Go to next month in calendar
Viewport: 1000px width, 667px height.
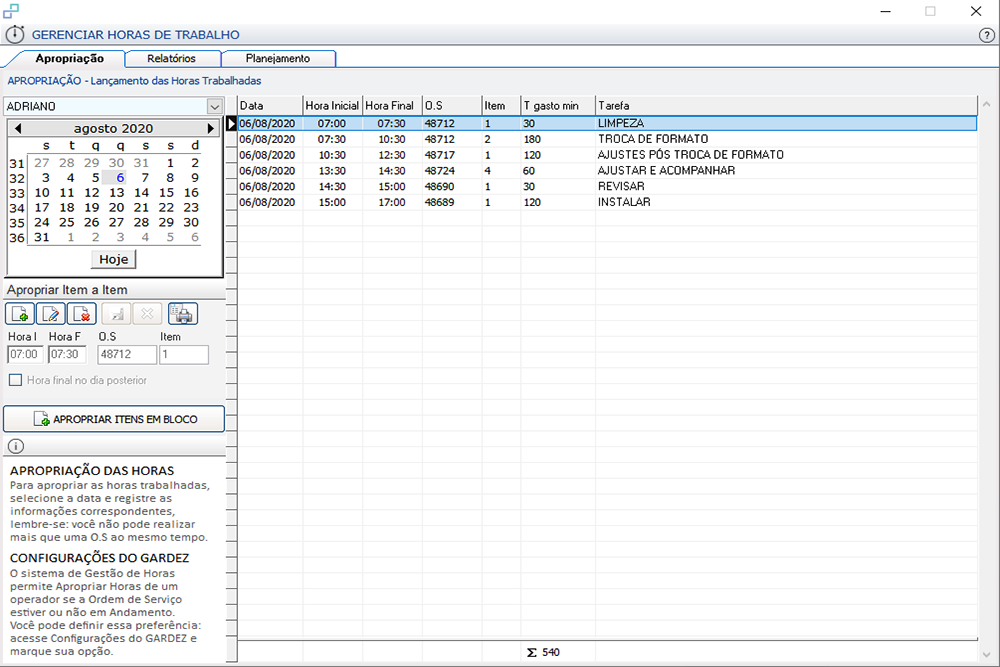coord(210,128)
